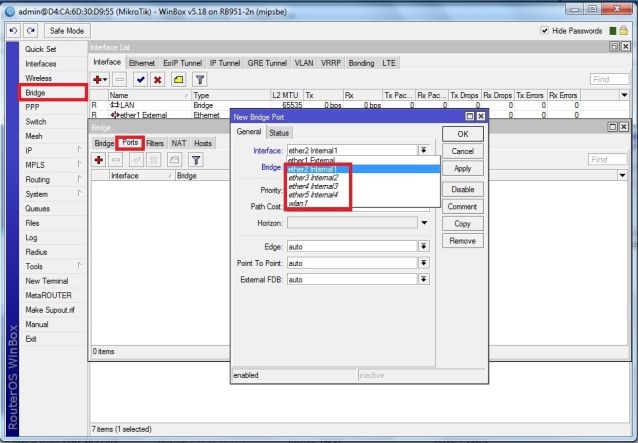This screenshot has height=443, width=638.
Task: Open Log in the sidebar menu
Action: coord(52,237)
